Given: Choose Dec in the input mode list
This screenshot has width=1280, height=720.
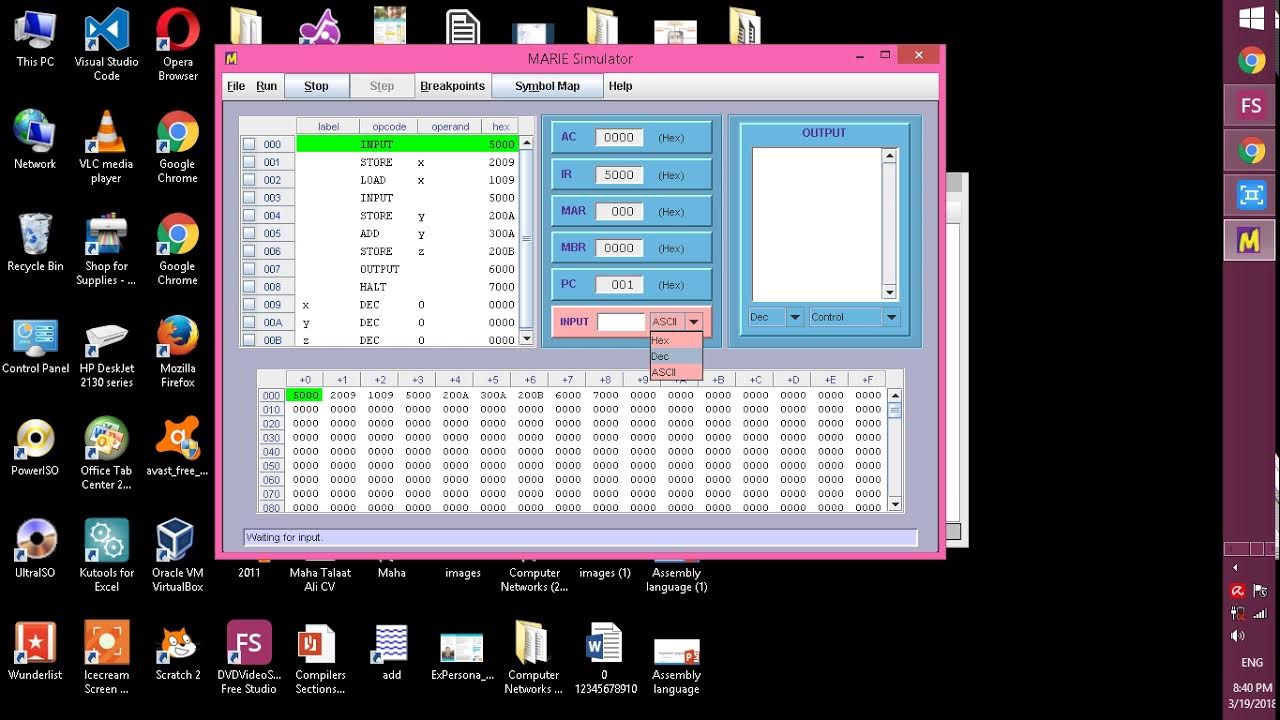Looking at the screenshot, I should click(675, 356).
